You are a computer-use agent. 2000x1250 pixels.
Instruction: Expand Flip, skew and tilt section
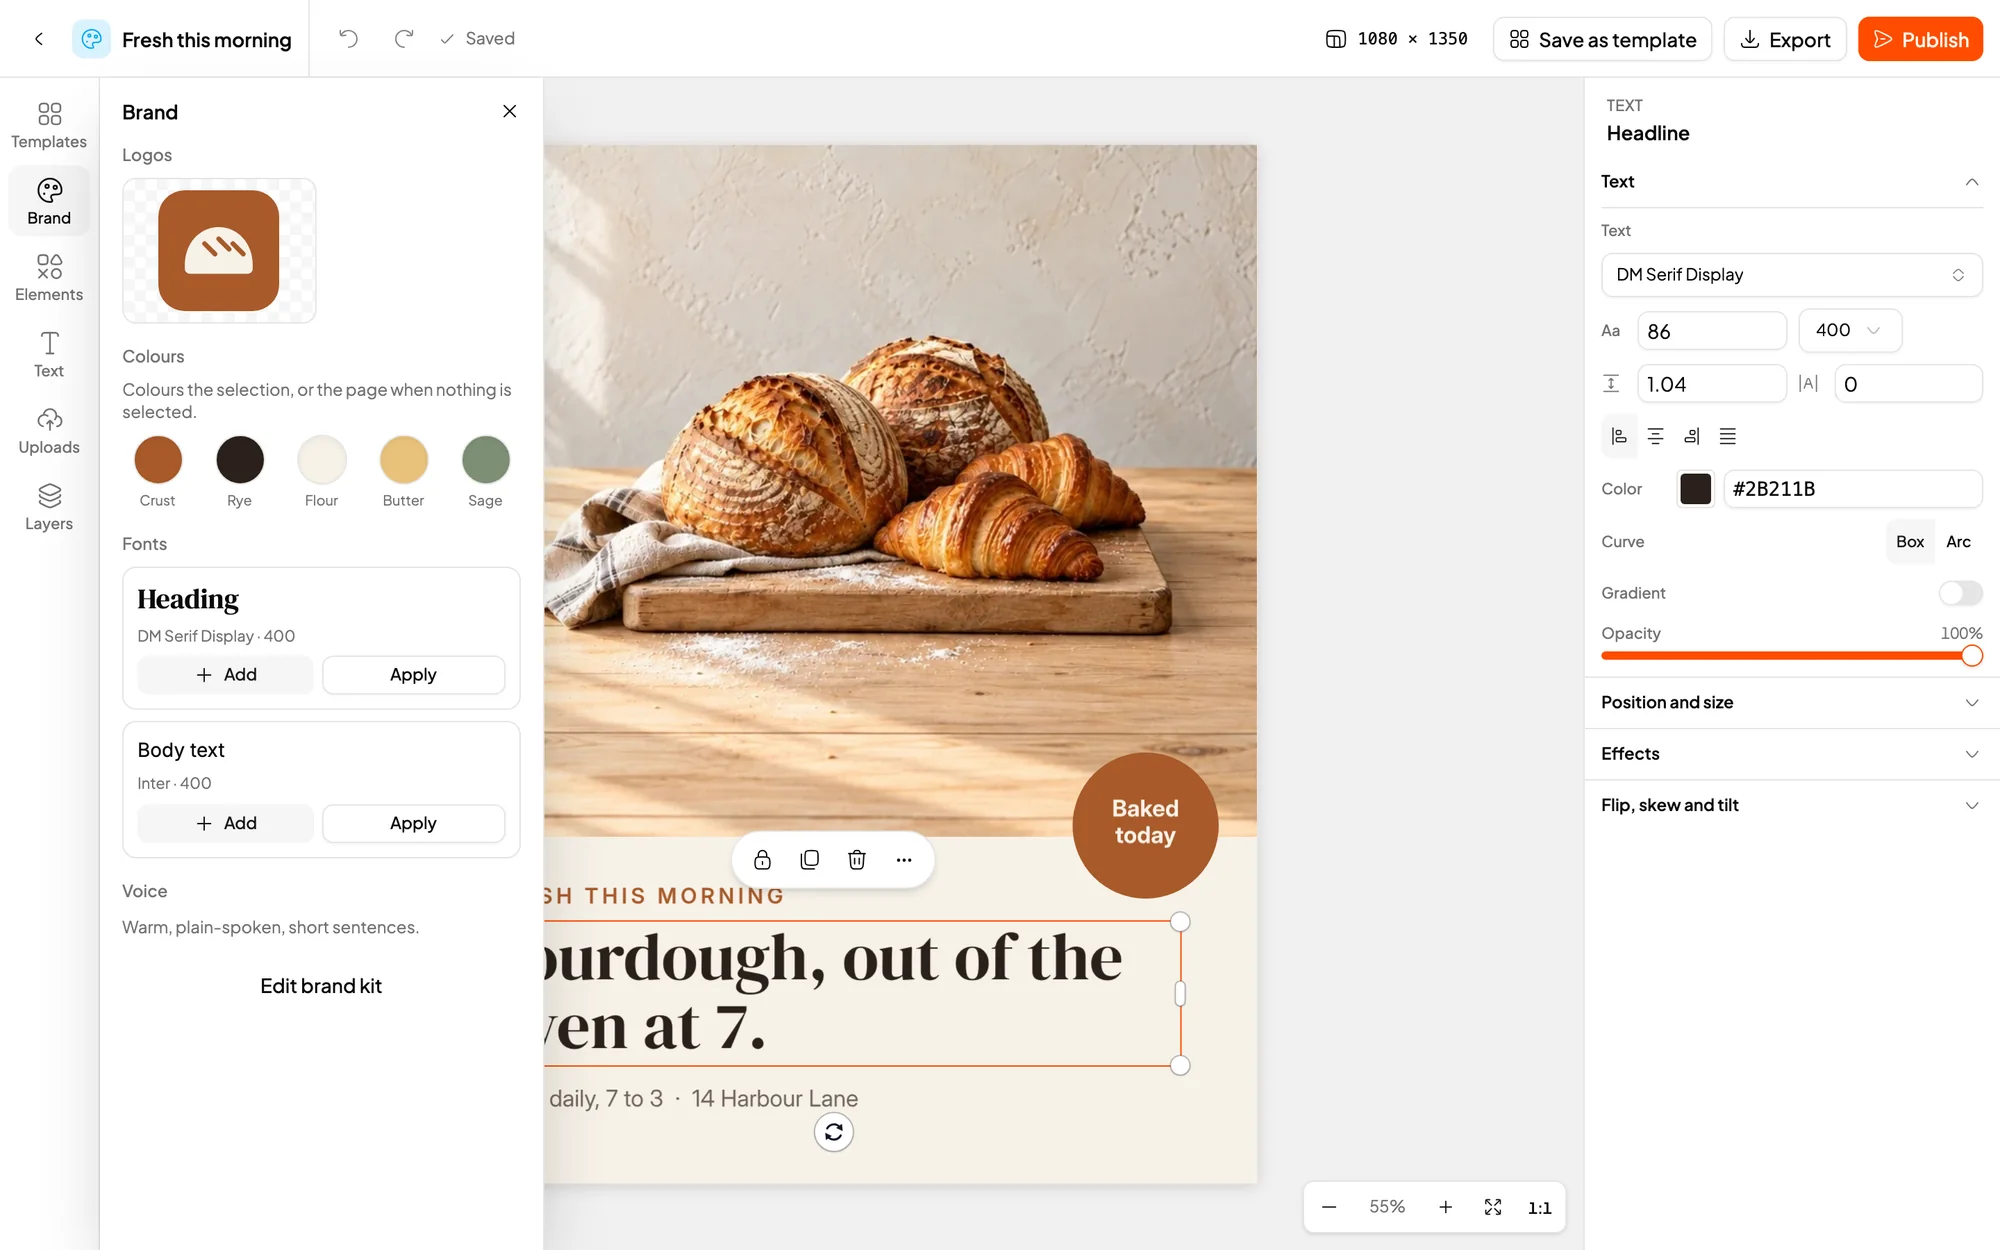[1791, 805]
